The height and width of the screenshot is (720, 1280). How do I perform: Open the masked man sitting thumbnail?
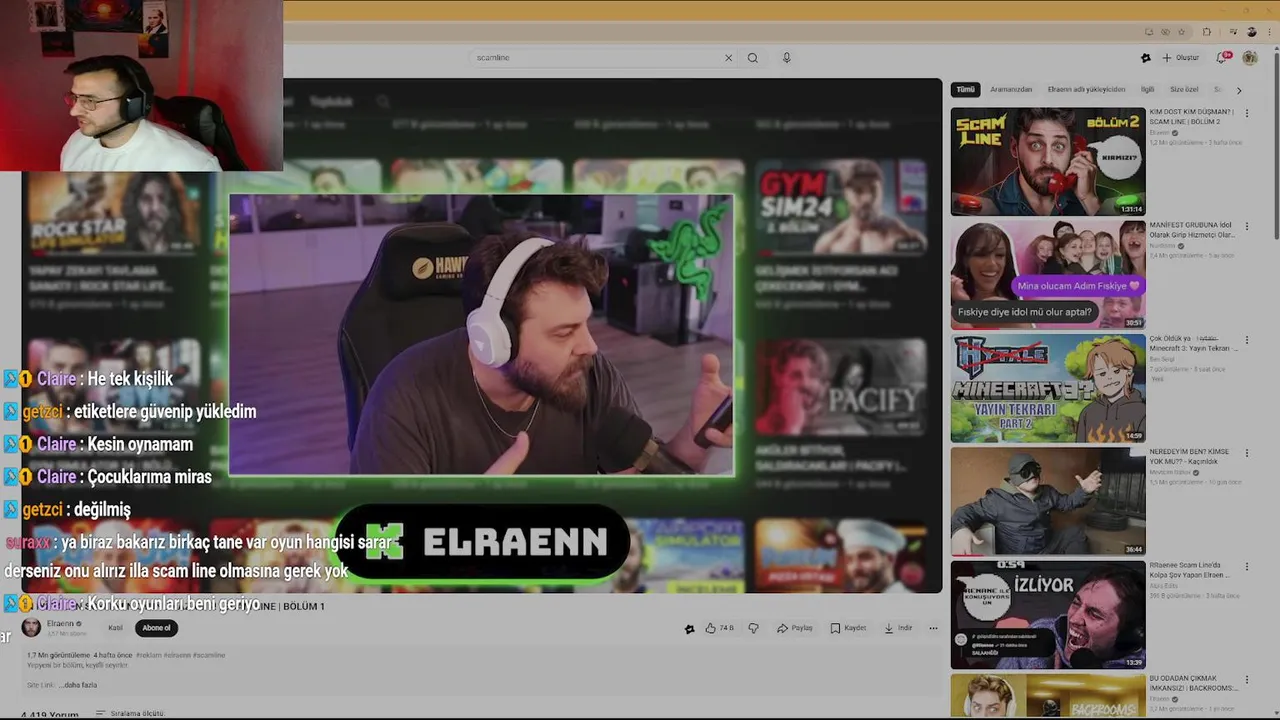[x=1048, y=501]
